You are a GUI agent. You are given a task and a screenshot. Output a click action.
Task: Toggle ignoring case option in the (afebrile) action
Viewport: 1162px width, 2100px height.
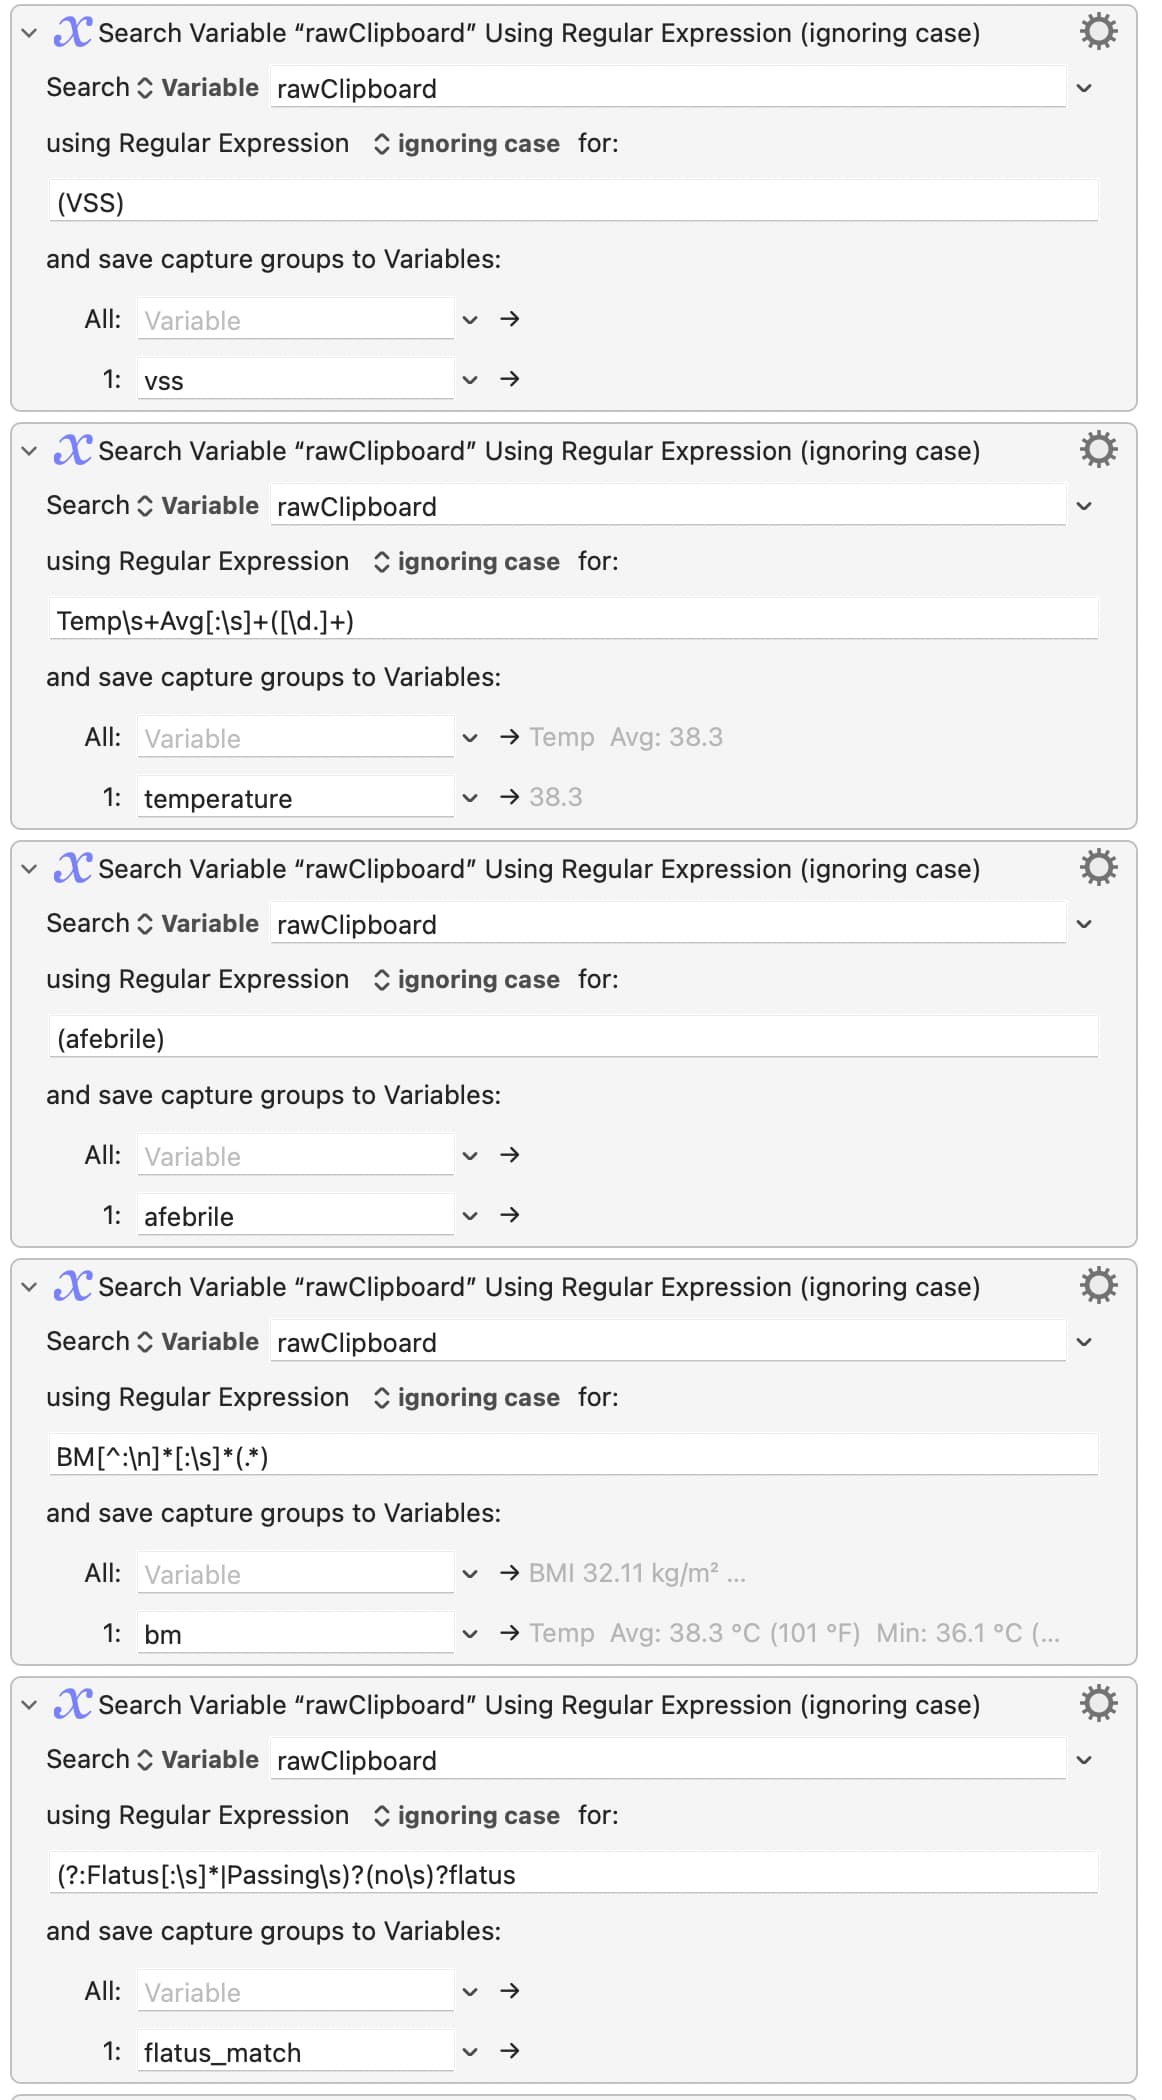(x=466, y=980)
